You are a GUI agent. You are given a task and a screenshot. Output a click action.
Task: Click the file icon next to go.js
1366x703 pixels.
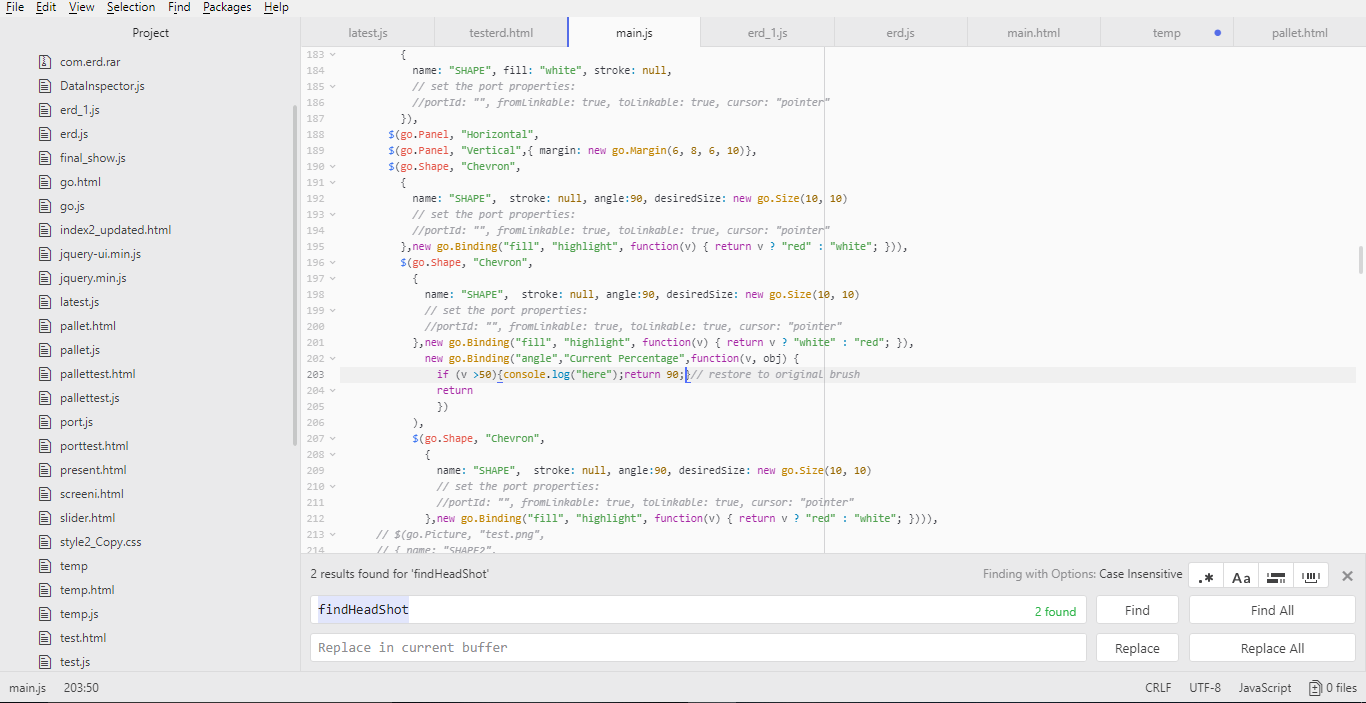(44, 206)
